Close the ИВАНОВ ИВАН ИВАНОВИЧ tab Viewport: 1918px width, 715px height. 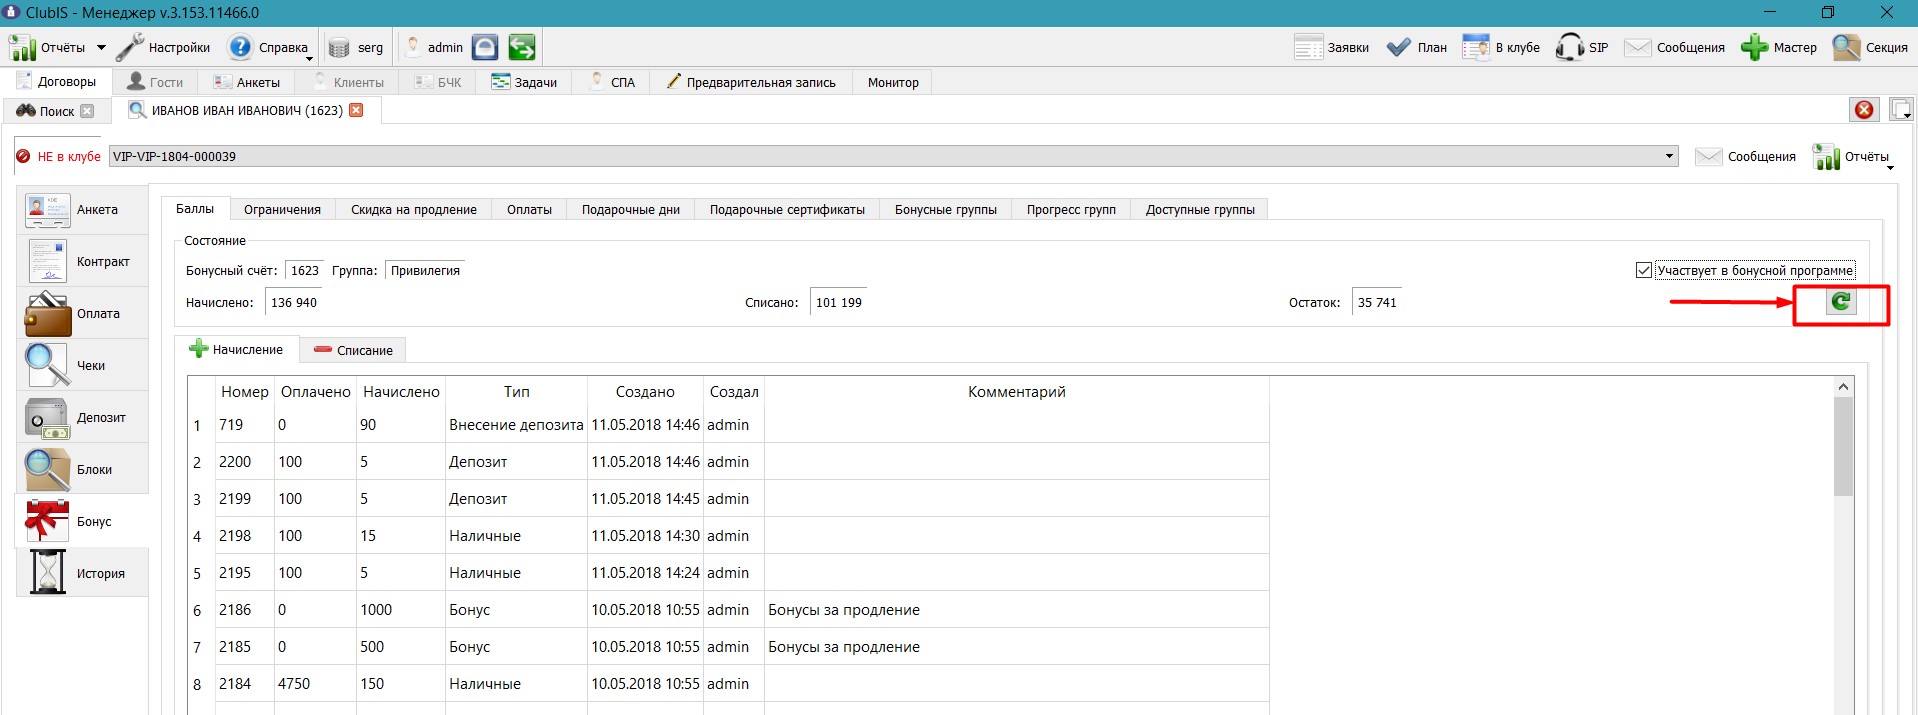coord(356,110)
